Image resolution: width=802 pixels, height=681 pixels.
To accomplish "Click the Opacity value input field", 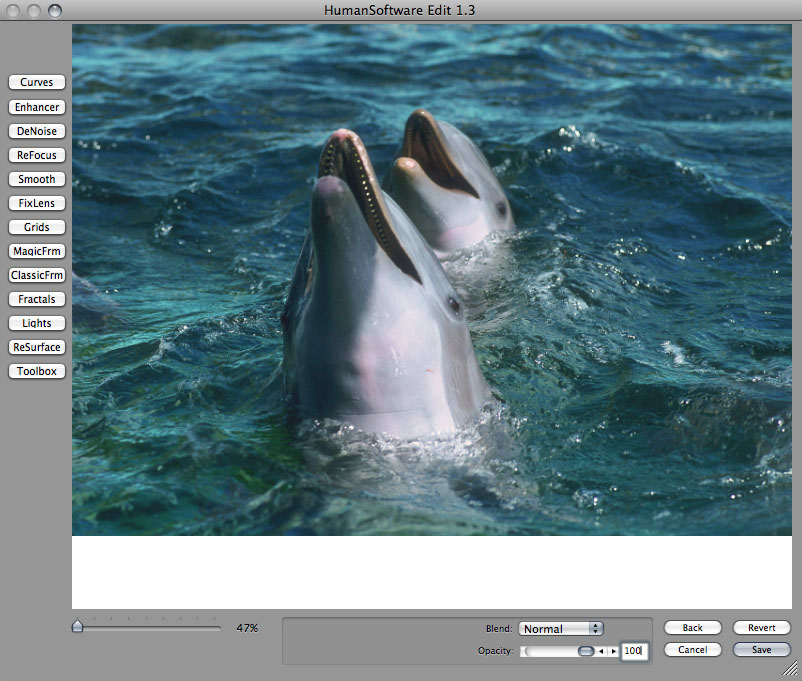I will 632,651.
